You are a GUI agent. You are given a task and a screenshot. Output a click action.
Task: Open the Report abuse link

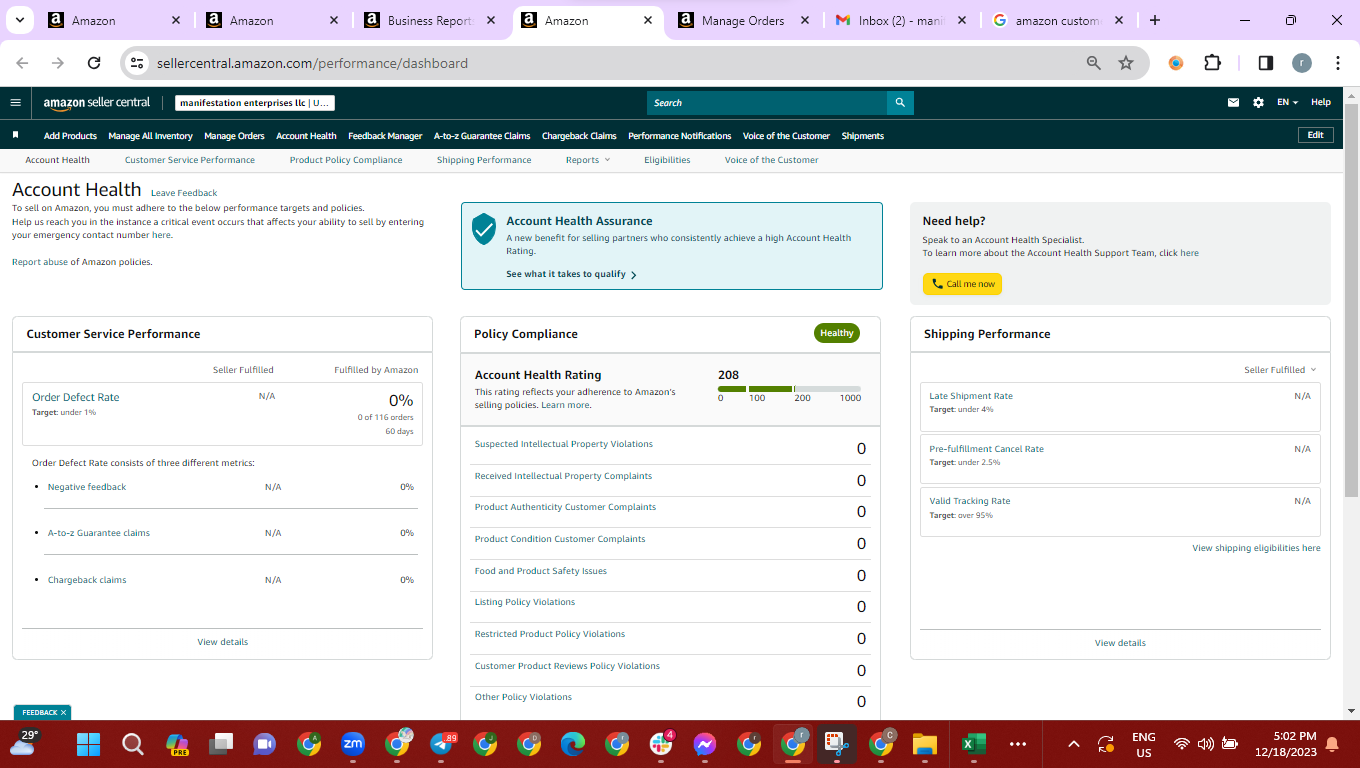point(39,262)
